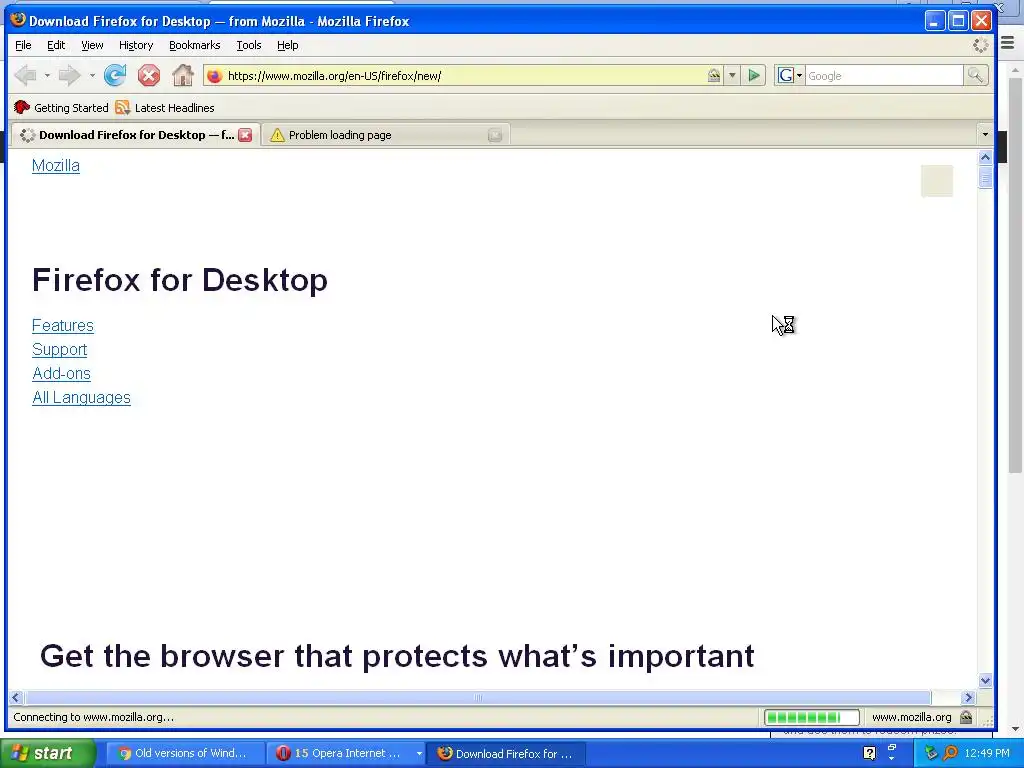Click the lock icon in the address bar

(714, 76)
